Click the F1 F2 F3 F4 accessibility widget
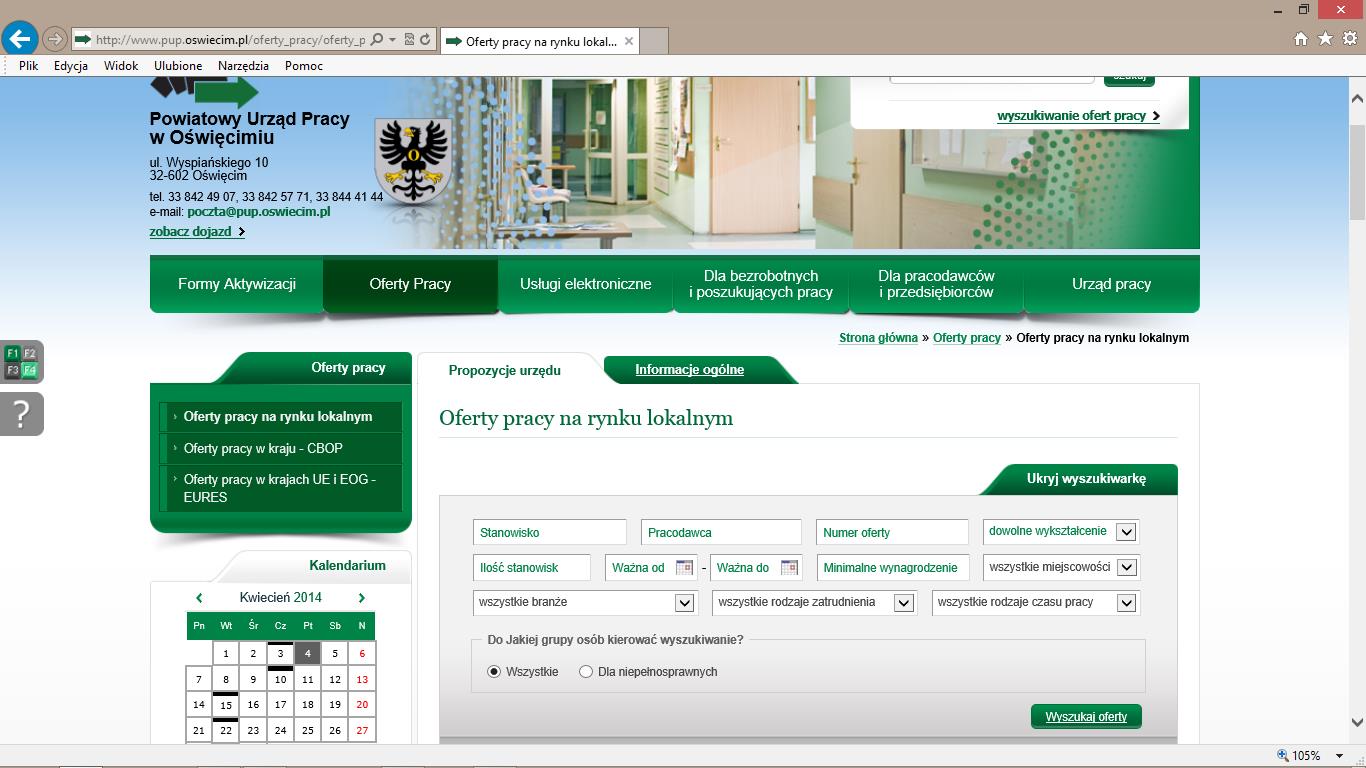This screenshot has width=1366, height=768. [x=21, y=362]
